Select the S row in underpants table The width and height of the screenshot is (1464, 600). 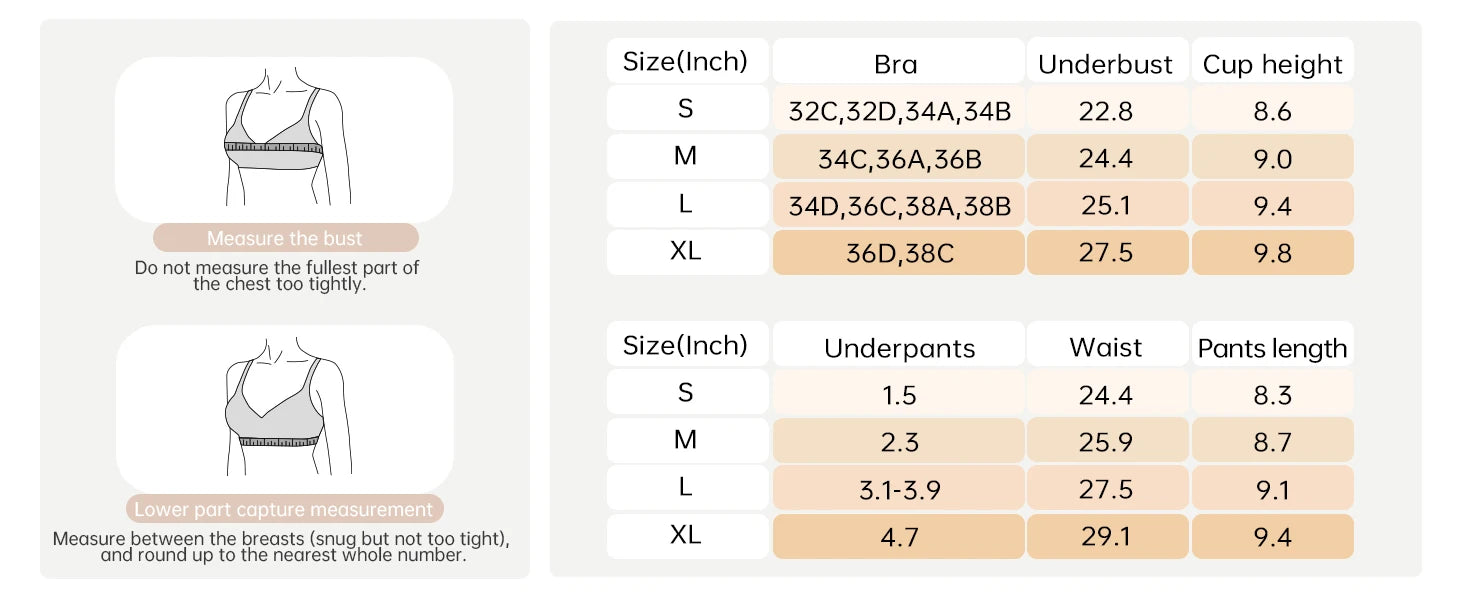(980, 392)
